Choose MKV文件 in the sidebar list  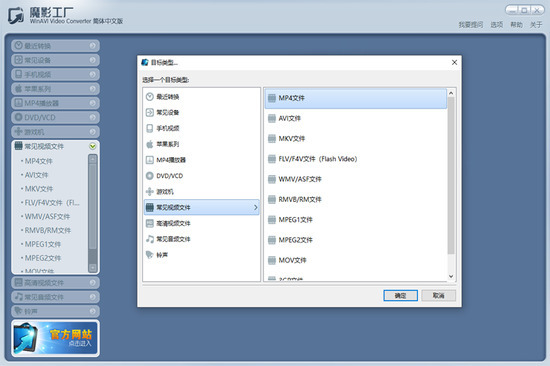[39, 189]
